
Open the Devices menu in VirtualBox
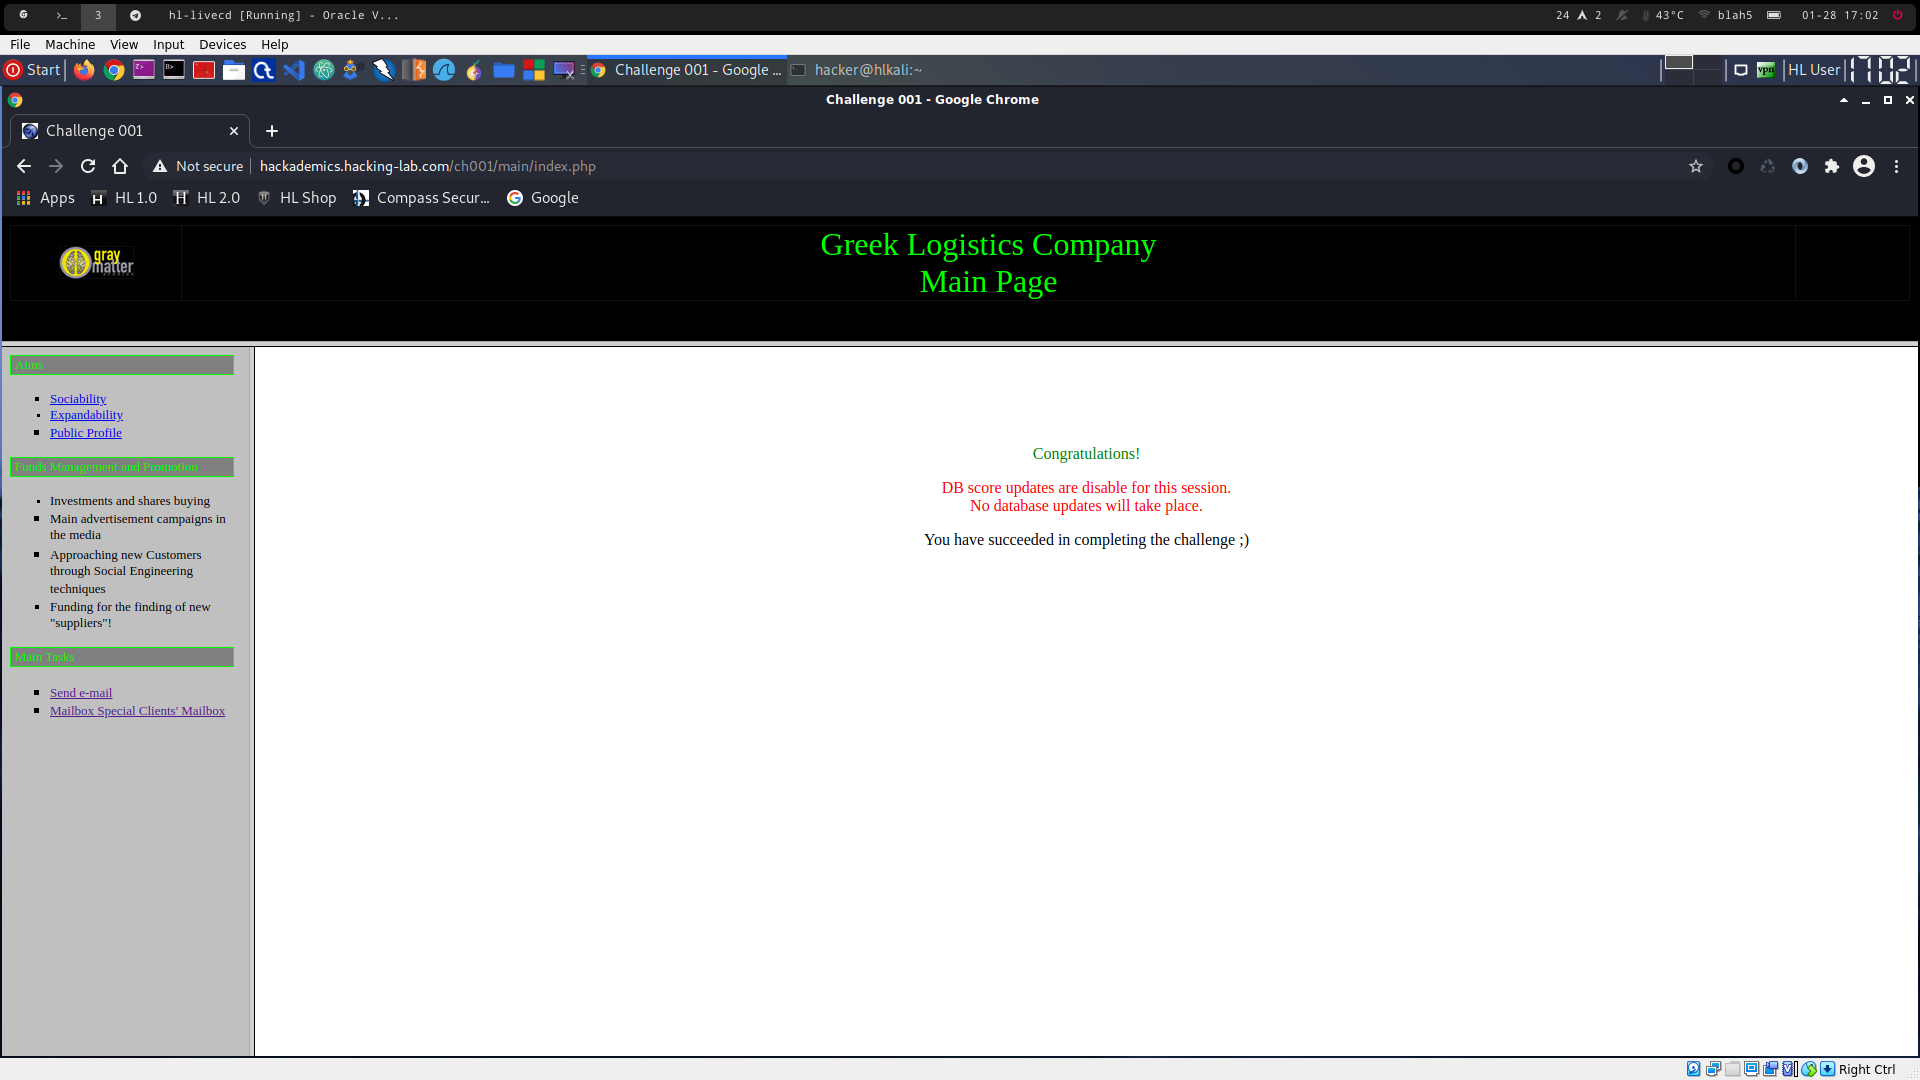[x=222, y=44]
